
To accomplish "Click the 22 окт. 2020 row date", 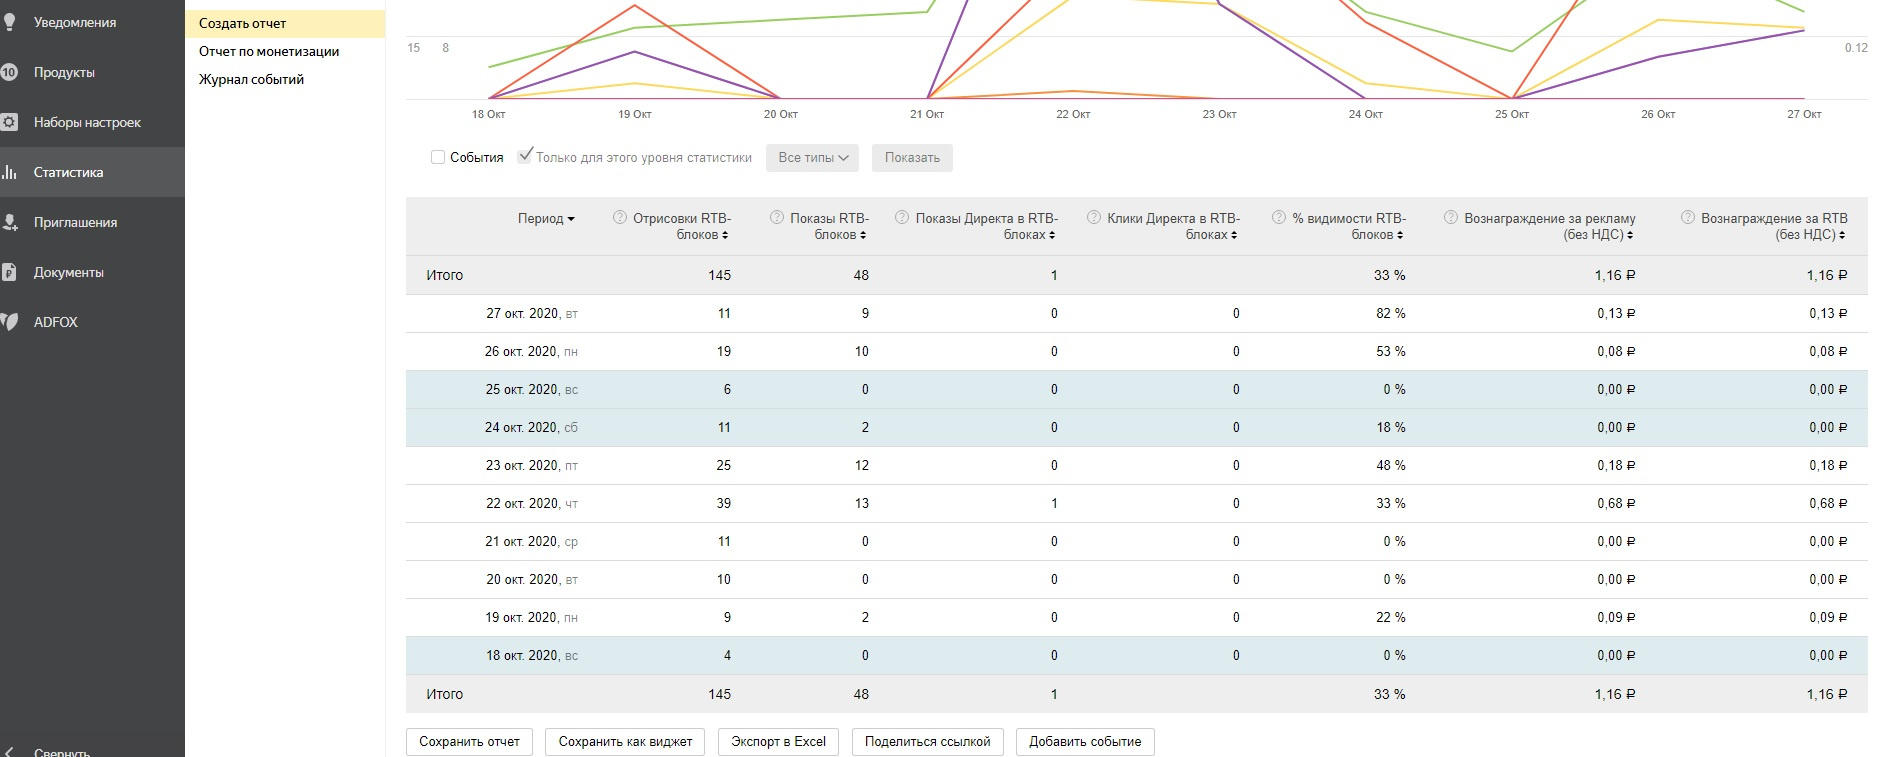I will (x=532, y=503).
